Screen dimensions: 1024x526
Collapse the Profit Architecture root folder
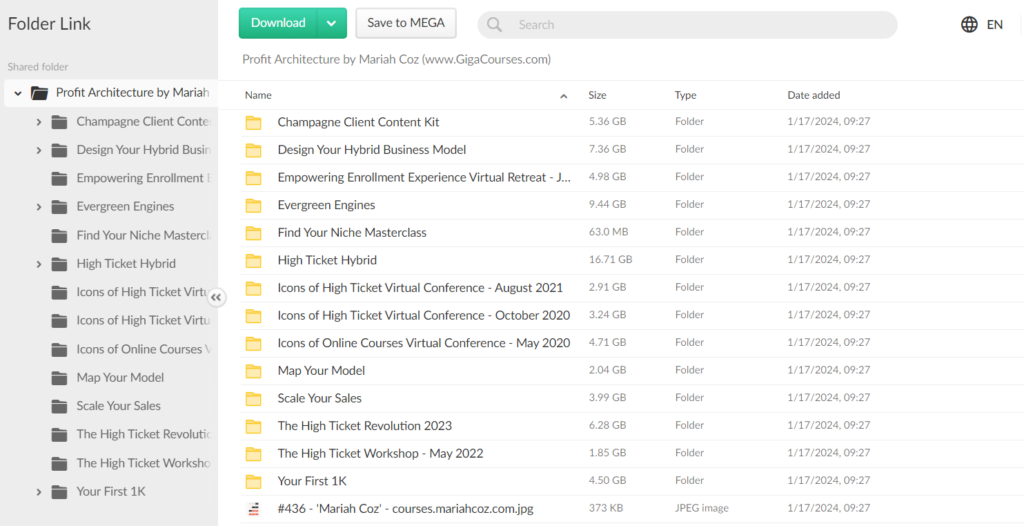click(x=18, y=93)
